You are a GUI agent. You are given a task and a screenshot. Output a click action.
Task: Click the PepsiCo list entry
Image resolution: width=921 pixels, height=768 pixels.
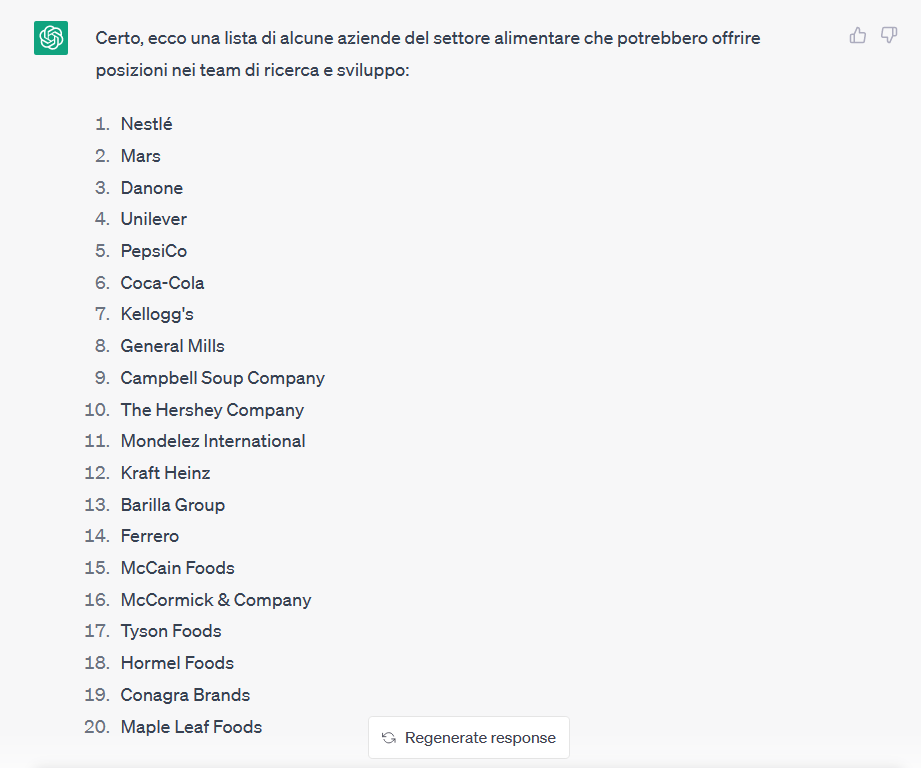[154, 251]
